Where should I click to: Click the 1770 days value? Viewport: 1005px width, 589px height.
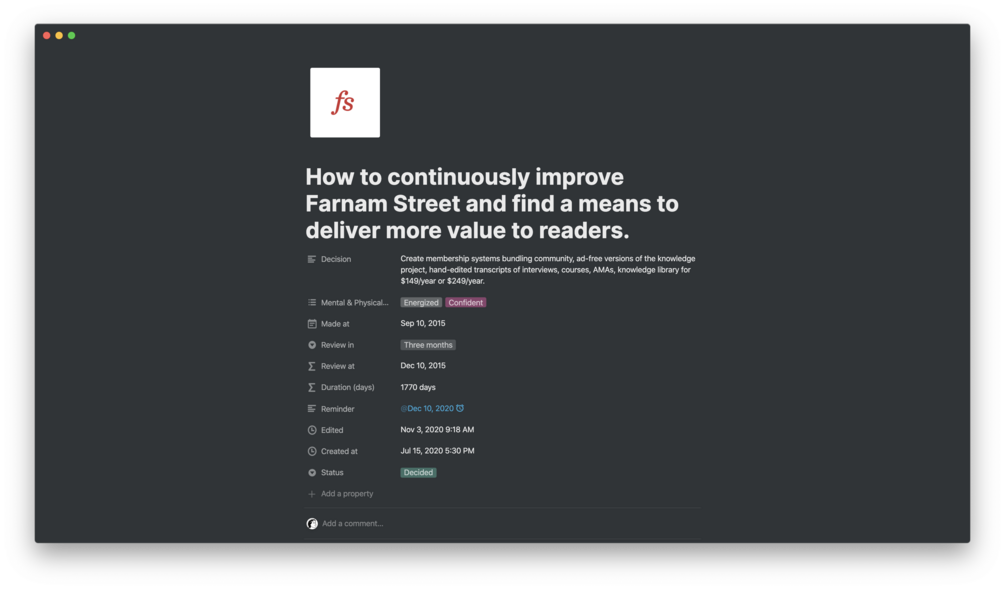pos(418,387)
